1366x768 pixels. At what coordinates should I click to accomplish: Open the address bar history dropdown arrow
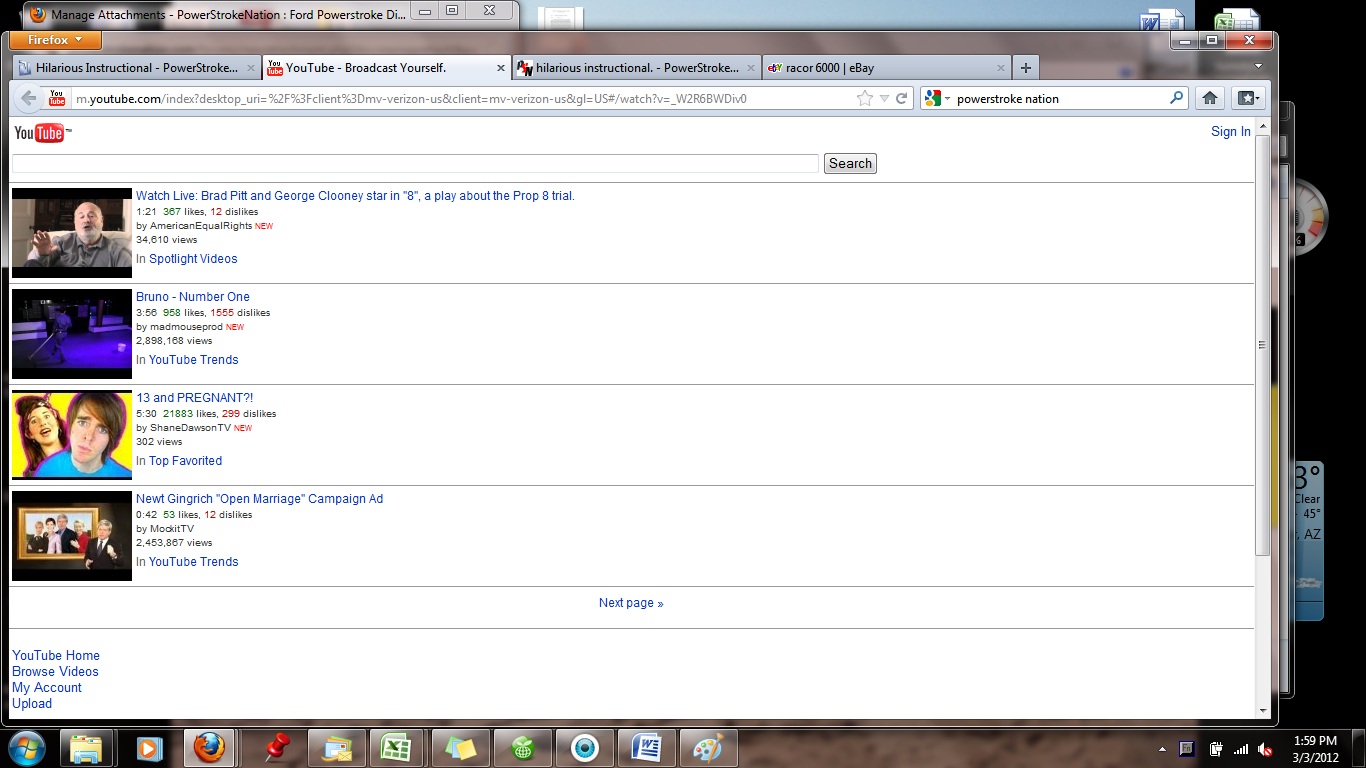click(x=884, y=98)
